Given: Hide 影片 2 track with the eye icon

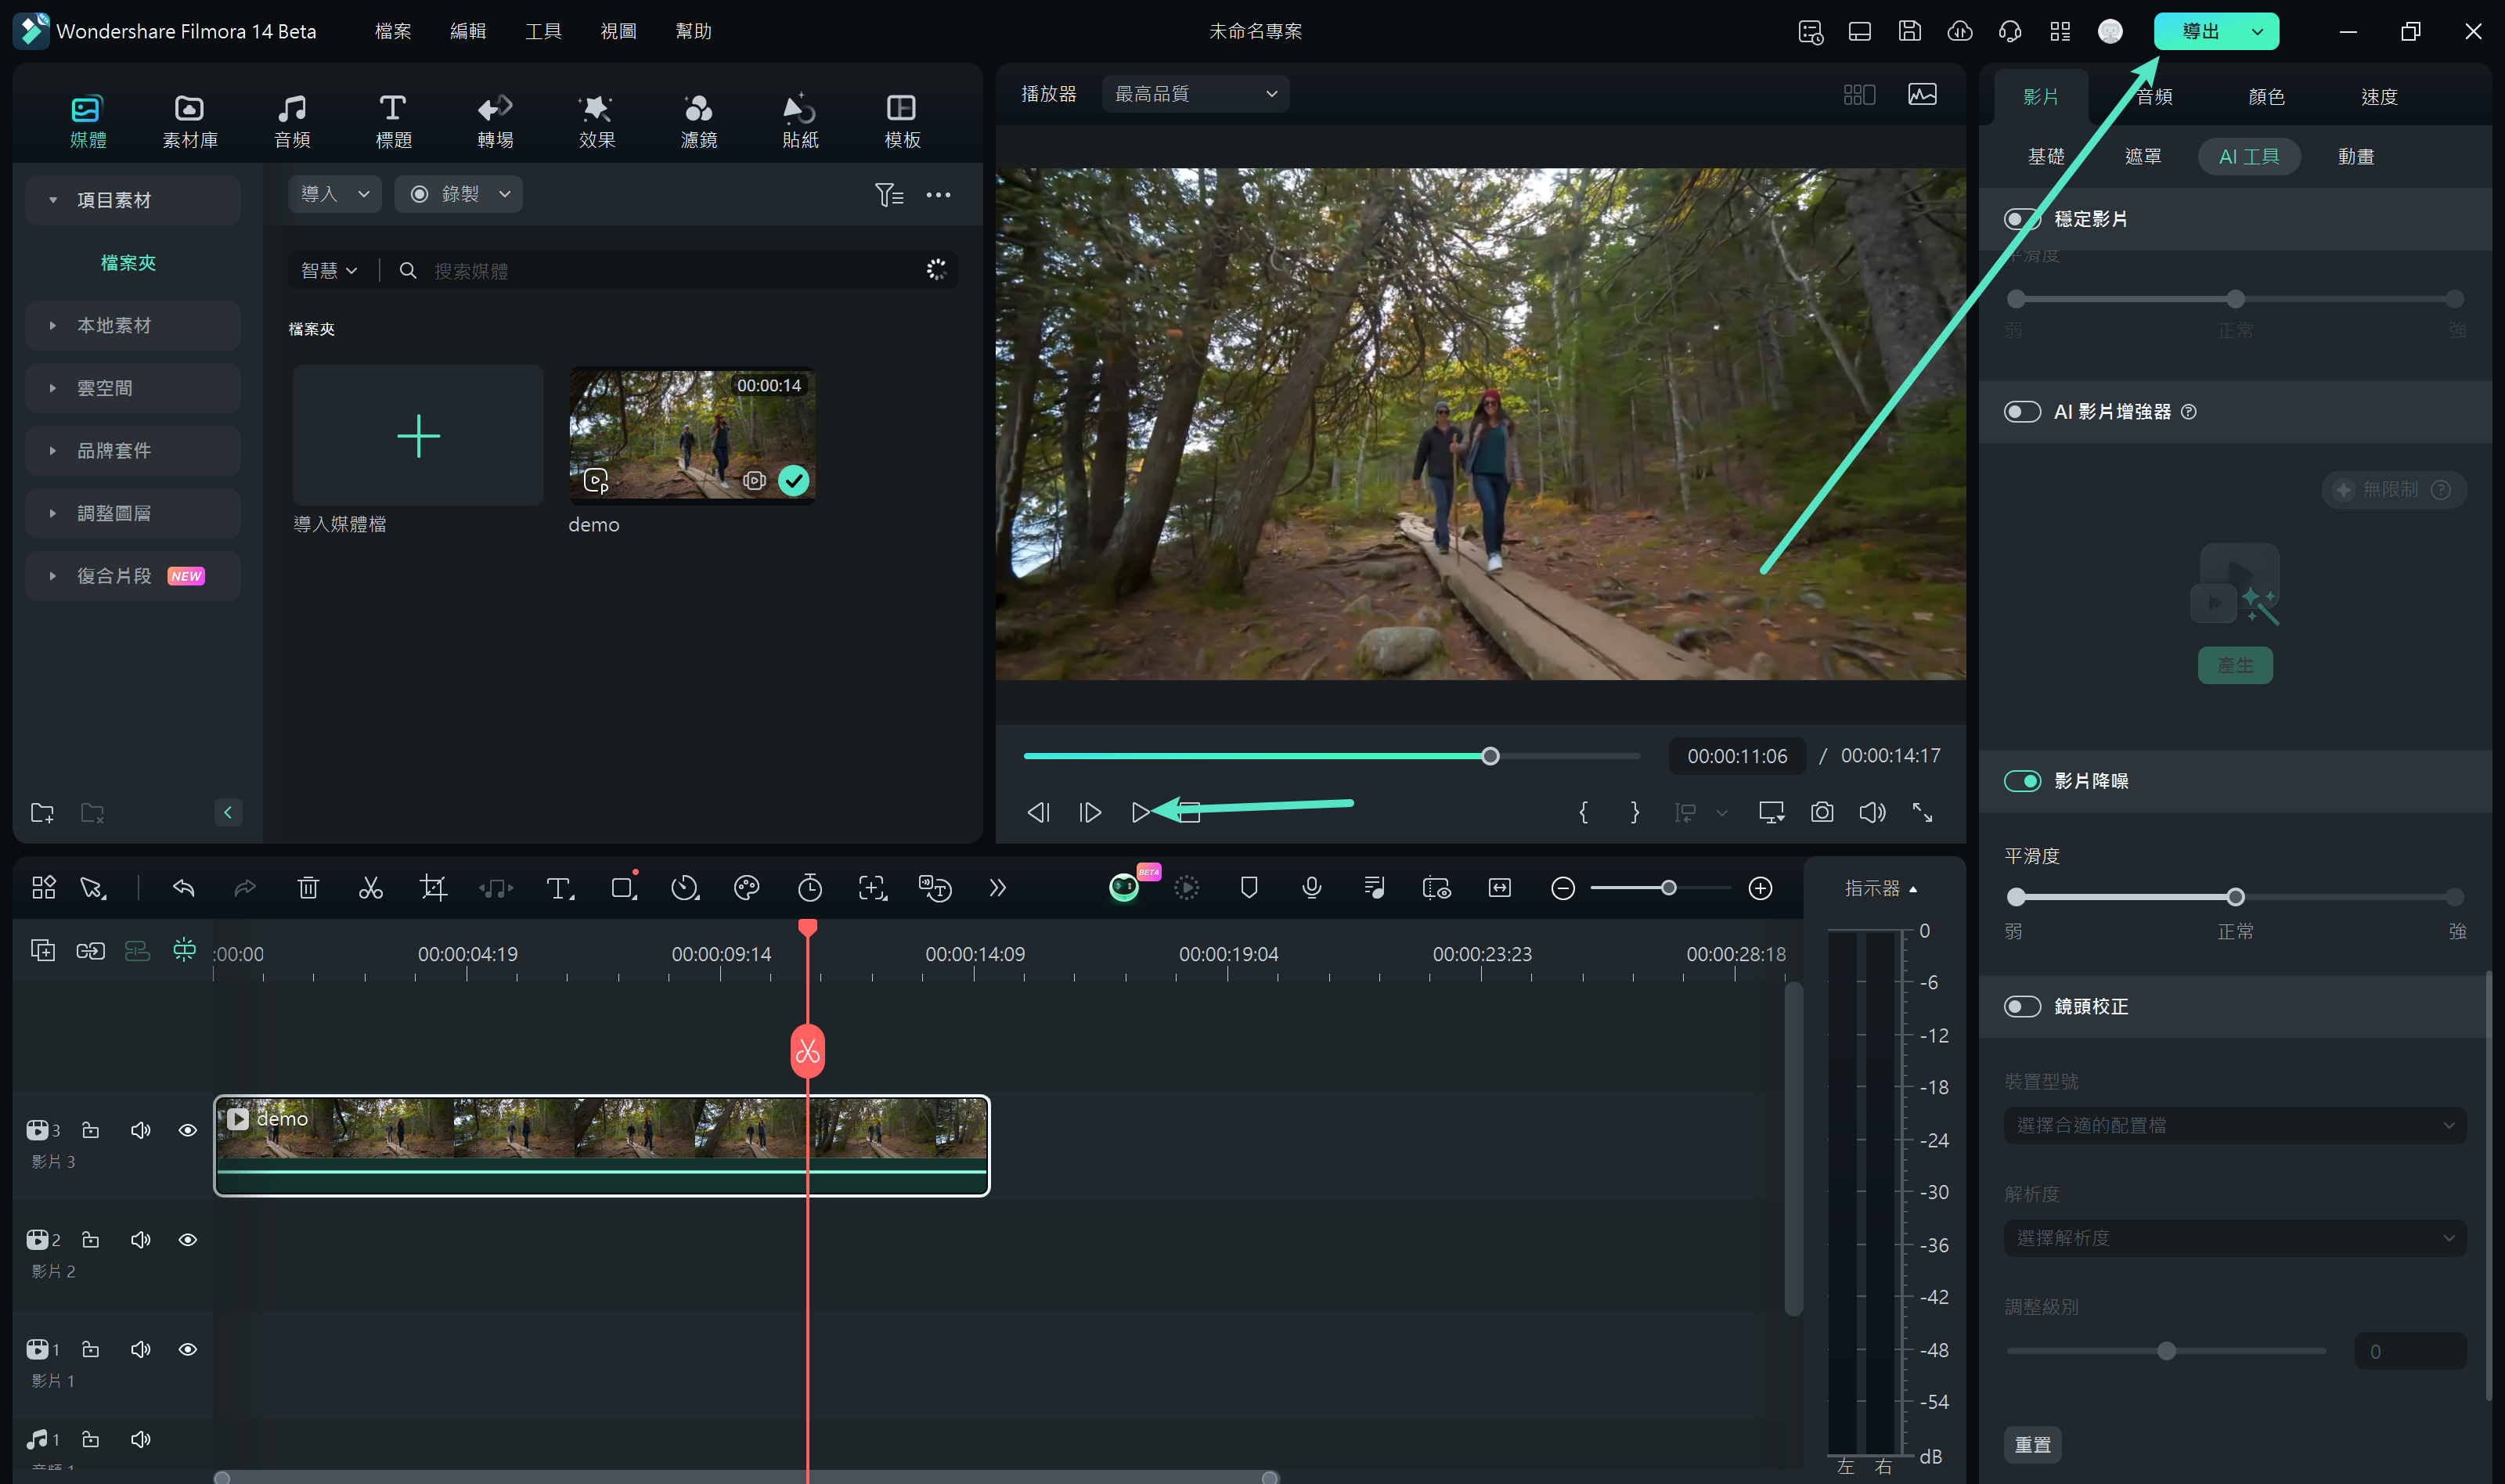Looking at the screenshot, I should 187,1240.
